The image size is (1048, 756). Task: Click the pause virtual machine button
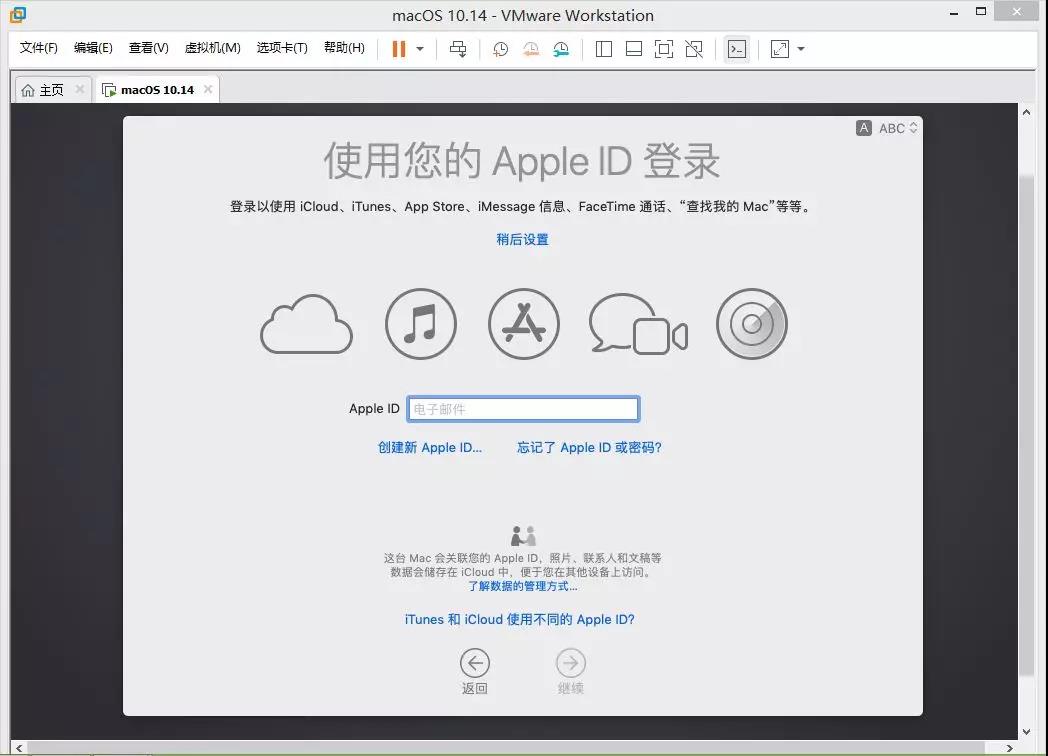(x=398, y=49)
